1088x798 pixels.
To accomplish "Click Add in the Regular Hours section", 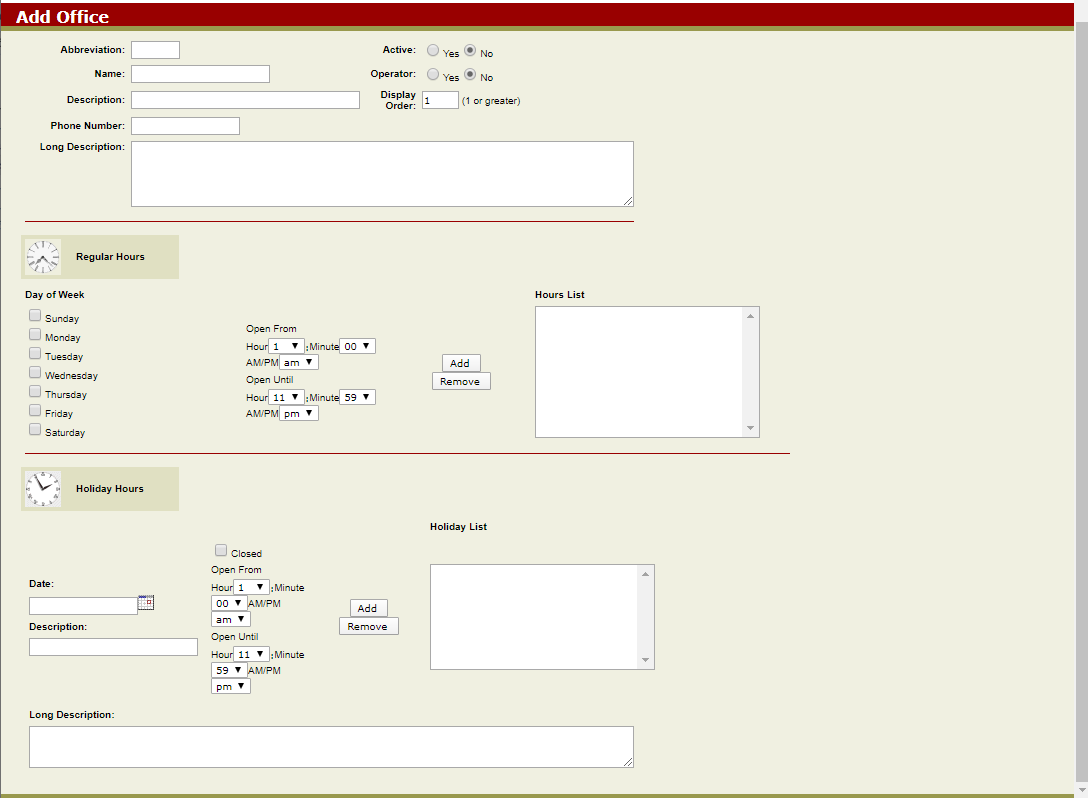I will coord(460,362).
